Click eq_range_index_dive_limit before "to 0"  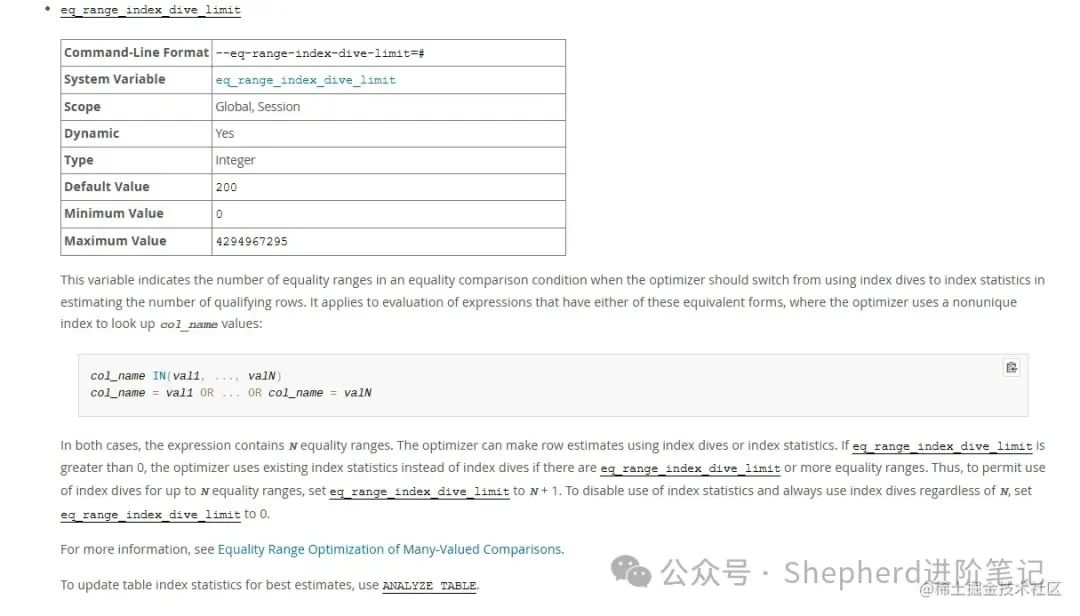pyautogui.click(x=151, y=514)
